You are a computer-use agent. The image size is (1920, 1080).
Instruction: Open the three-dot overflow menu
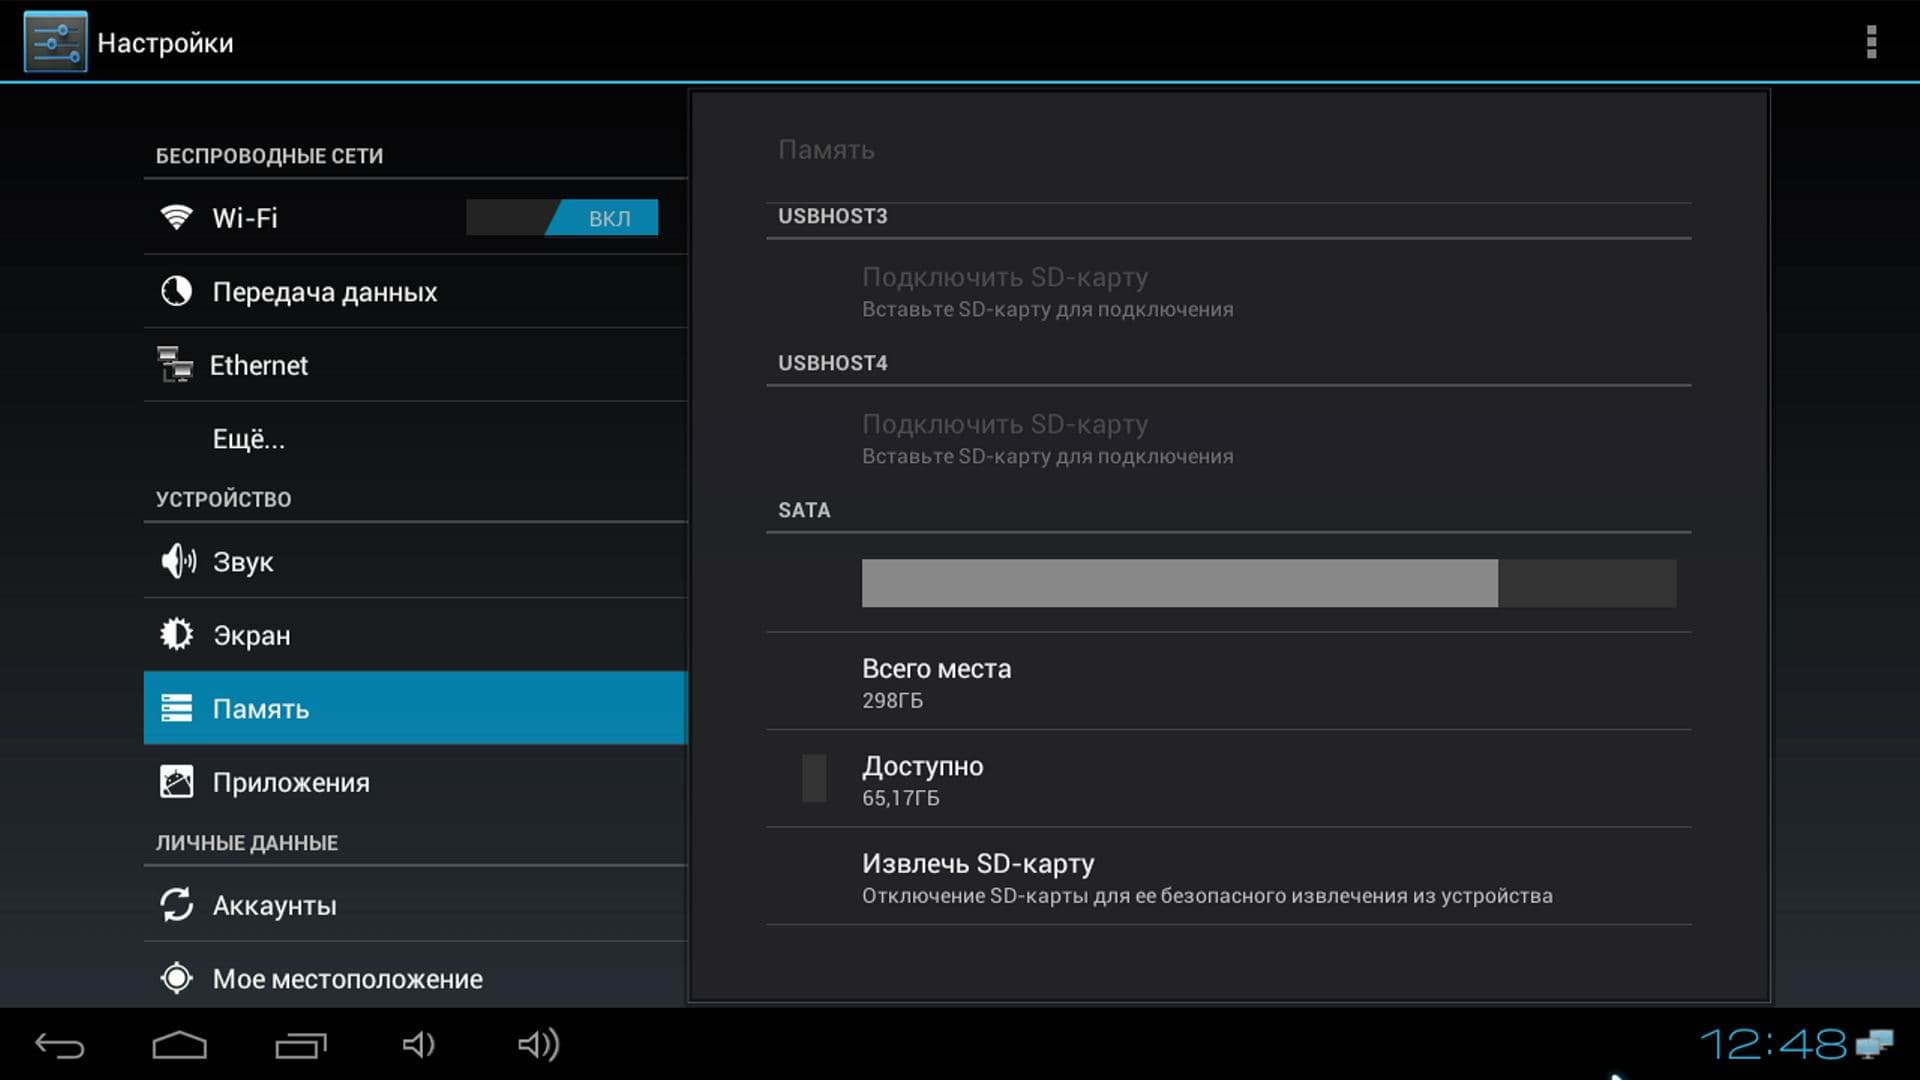pyautogui.click(x=1870, y=42)
